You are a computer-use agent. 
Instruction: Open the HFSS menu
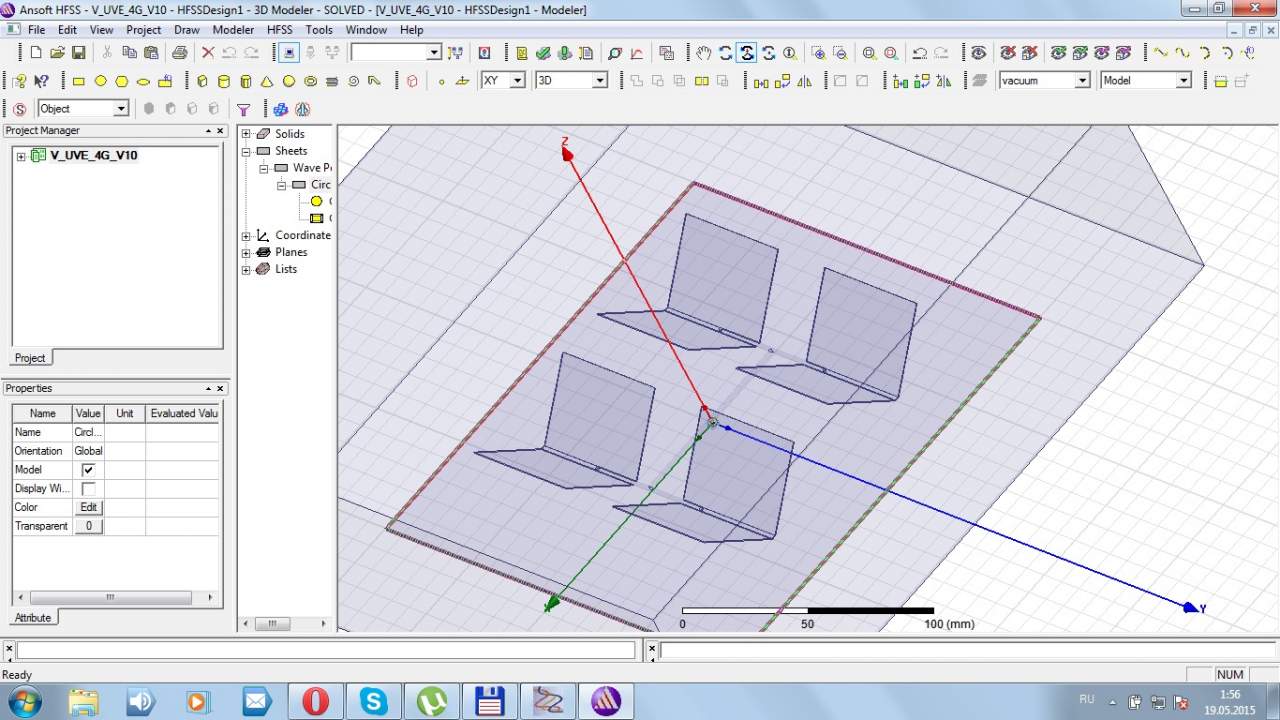(280, 30)
